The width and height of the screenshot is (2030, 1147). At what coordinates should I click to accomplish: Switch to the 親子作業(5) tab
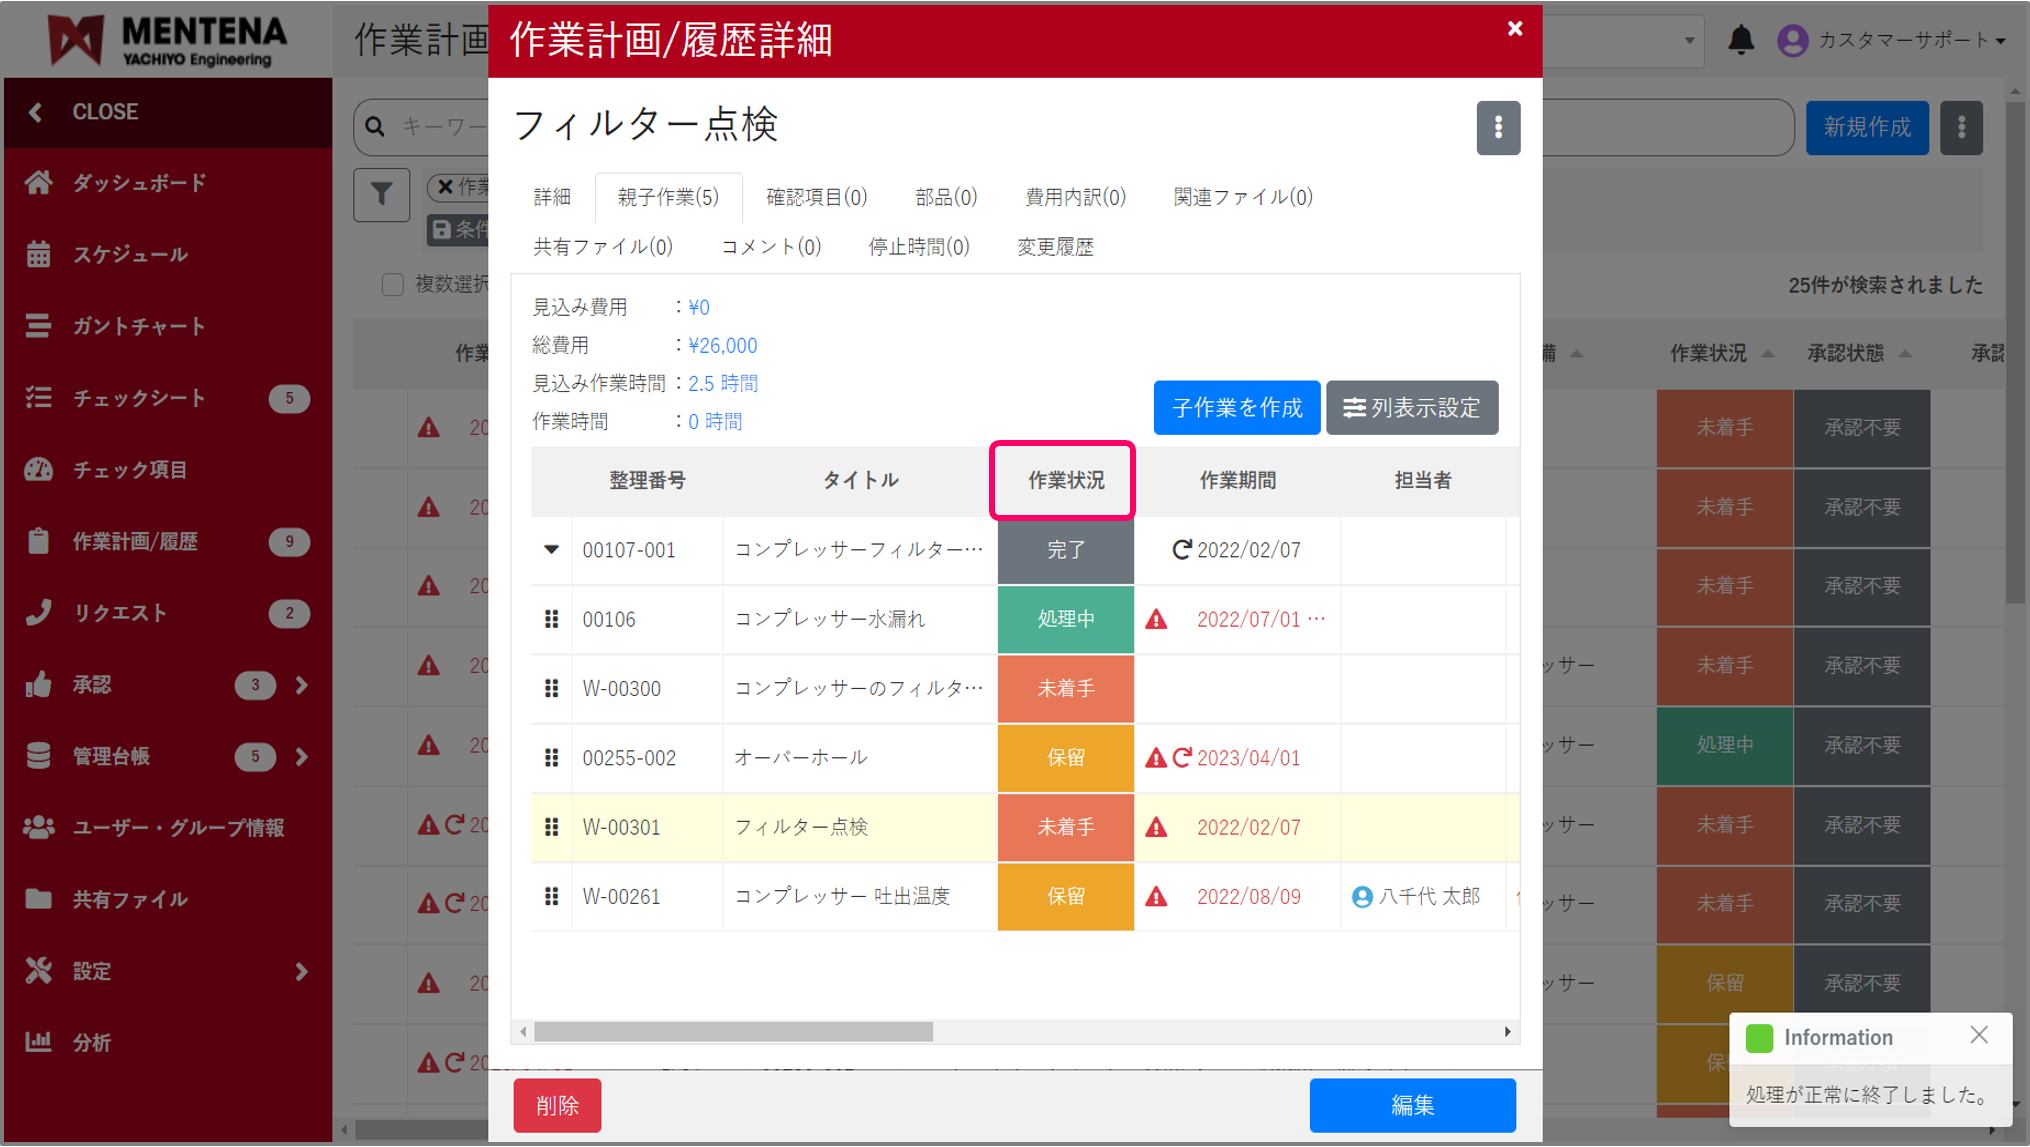click(x=668, y=197)
